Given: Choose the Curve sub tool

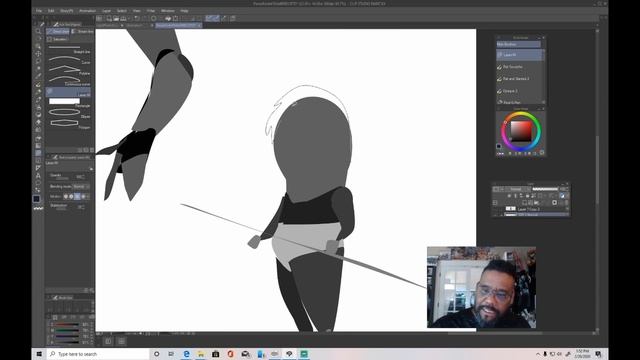Looking at the screenshot, I should coord(69,60).
